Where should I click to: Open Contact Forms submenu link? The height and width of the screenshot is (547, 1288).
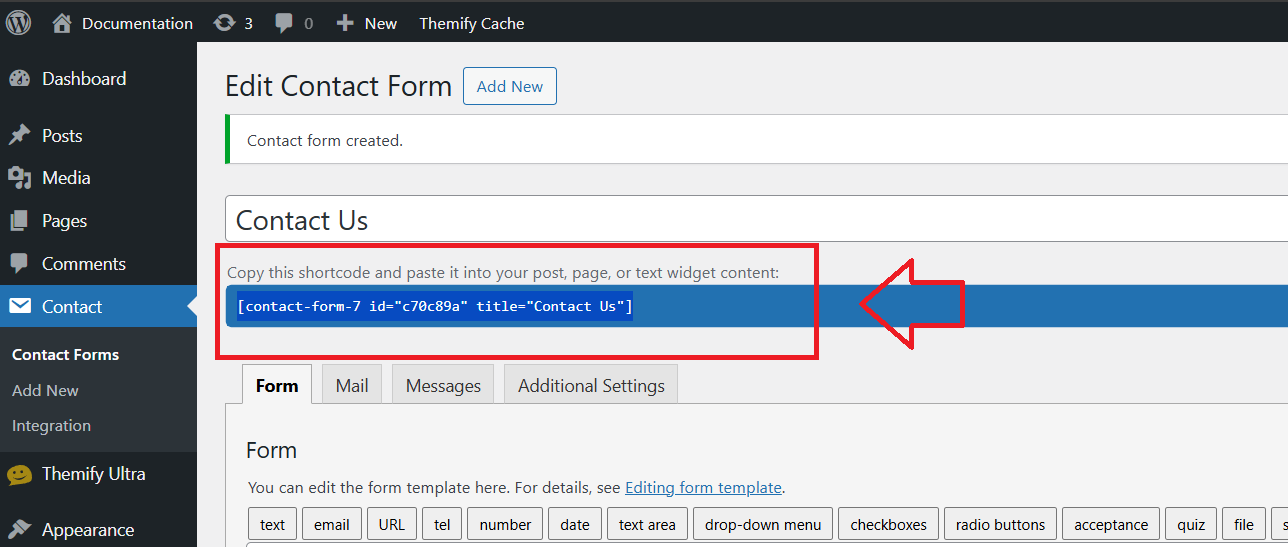[x=65, y=355]
